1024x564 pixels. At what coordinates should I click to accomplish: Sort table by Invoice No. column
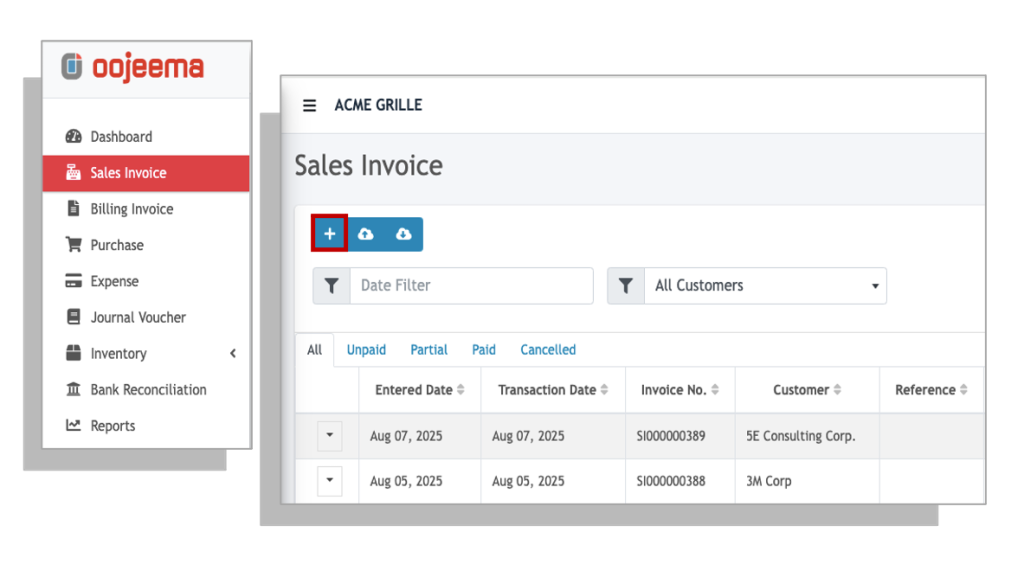(716, 390)
